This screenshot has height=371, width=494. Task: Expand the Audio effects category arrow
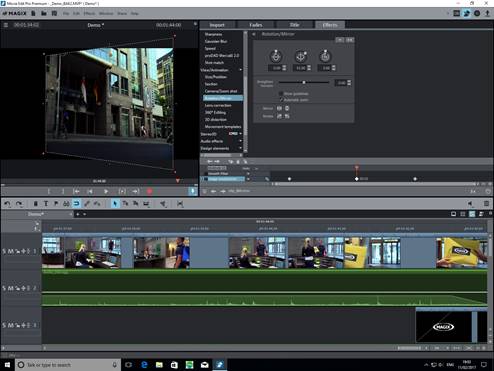(241, 141)
